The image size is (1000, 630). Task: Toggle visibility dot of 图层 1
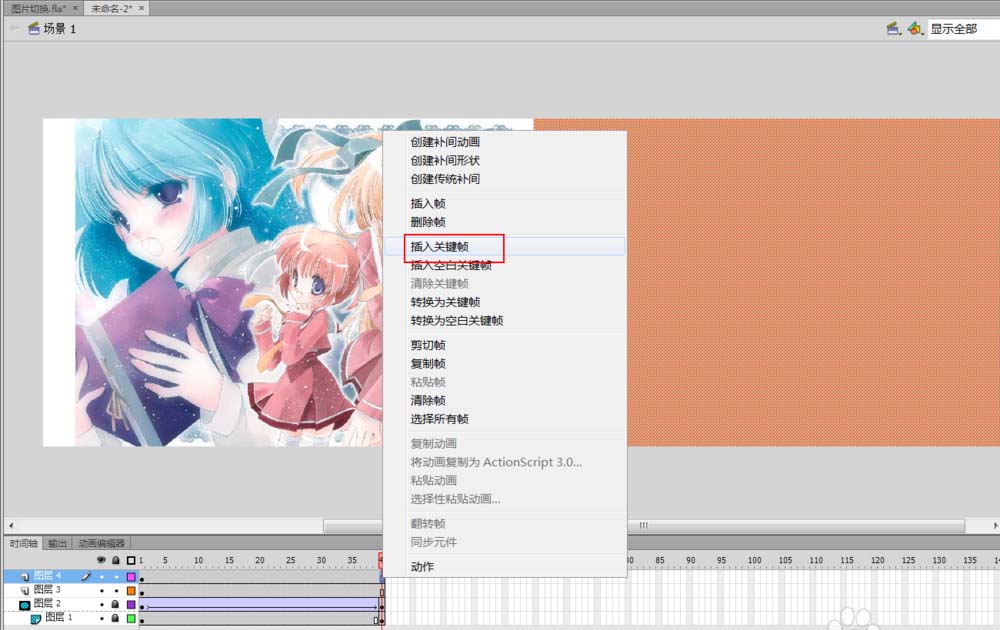tap(101, 618)
